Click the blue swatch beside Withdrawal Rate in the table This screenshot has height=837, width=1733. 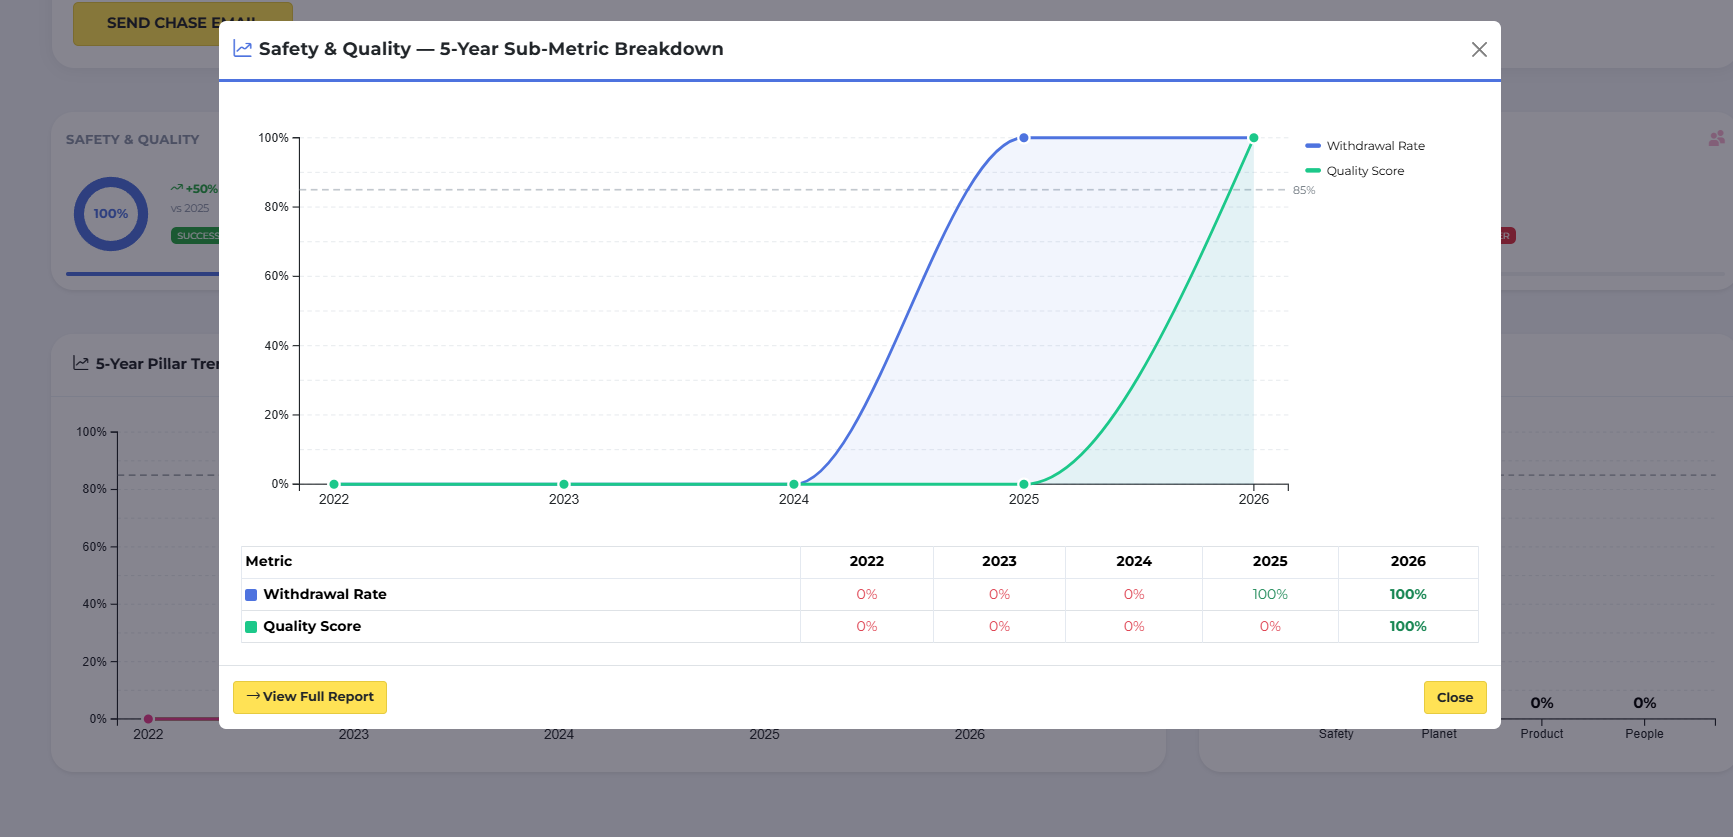[x=251, y=595]
